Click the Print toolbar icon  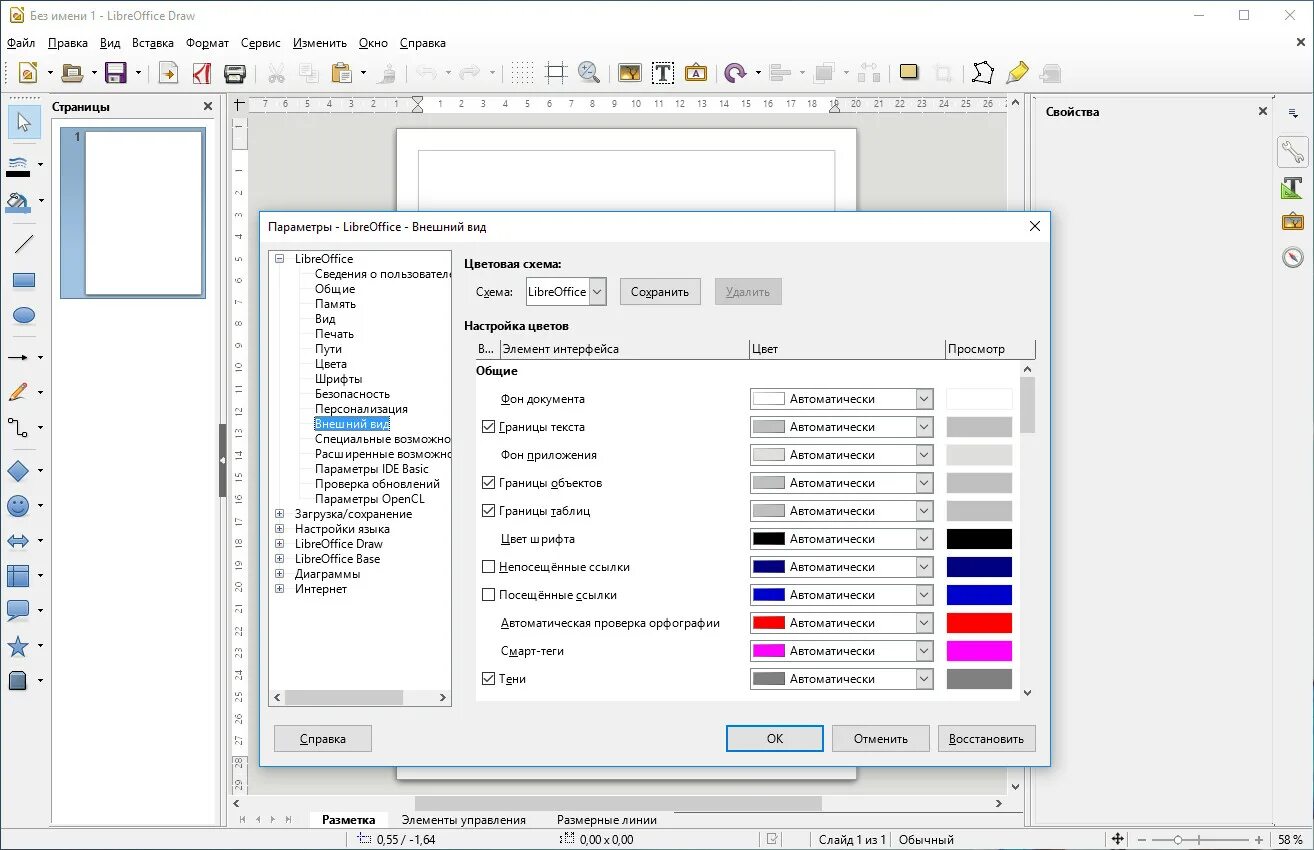point(235,72)
